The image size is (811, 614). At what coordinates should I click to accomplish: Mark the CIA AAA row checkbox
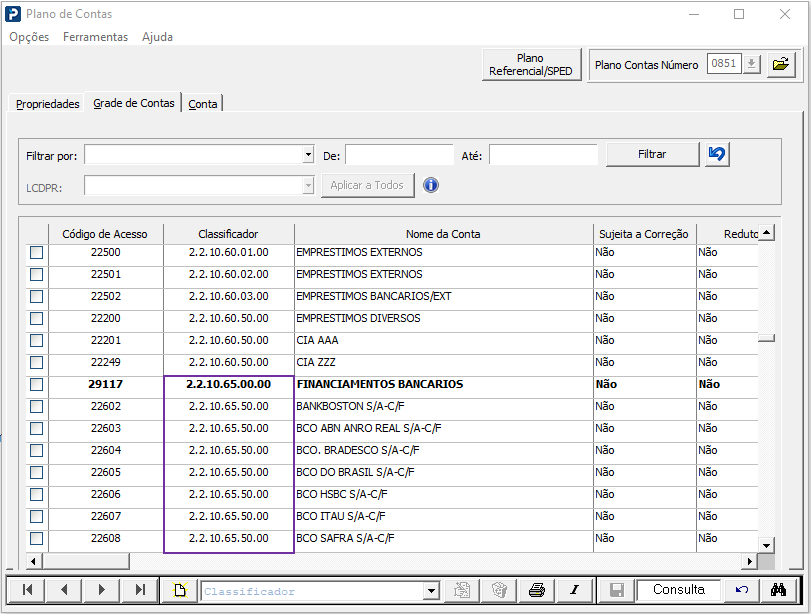pos(36,340)
